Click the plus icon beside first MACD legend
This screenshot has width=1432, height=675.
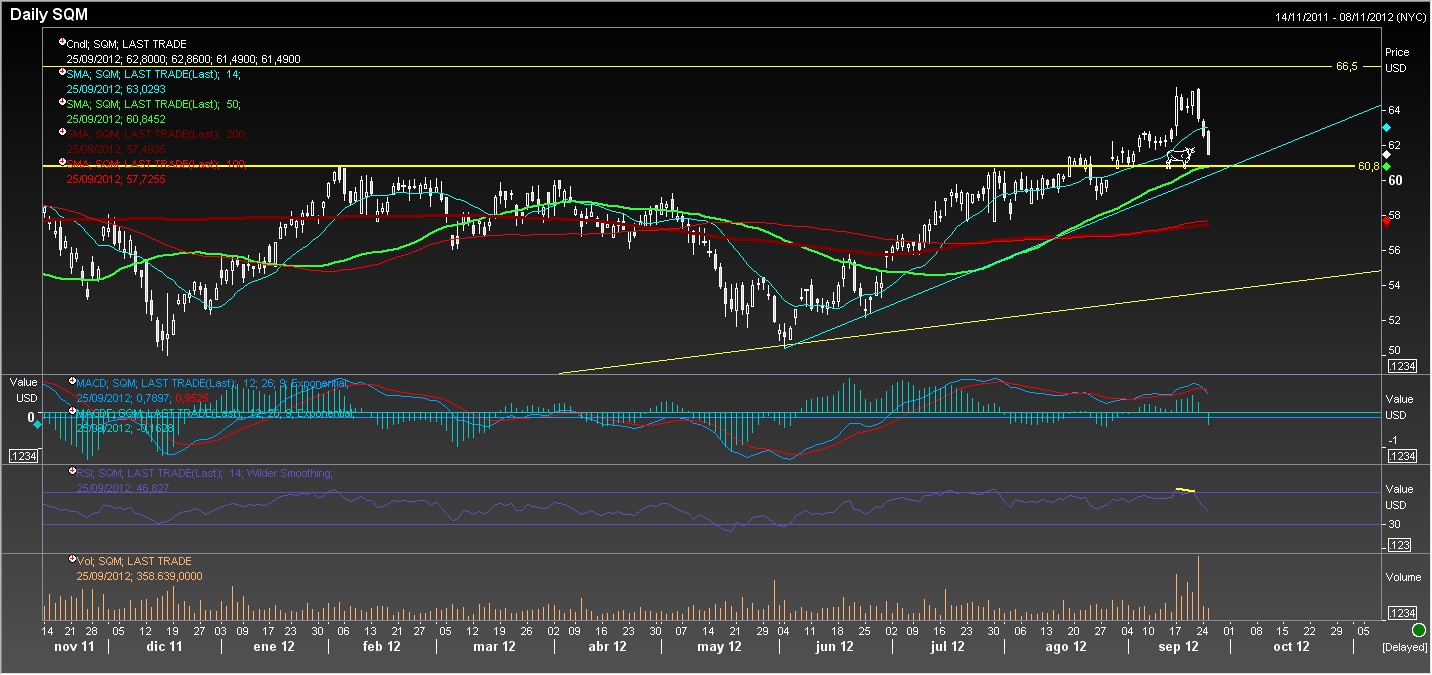tap(72, 381)
